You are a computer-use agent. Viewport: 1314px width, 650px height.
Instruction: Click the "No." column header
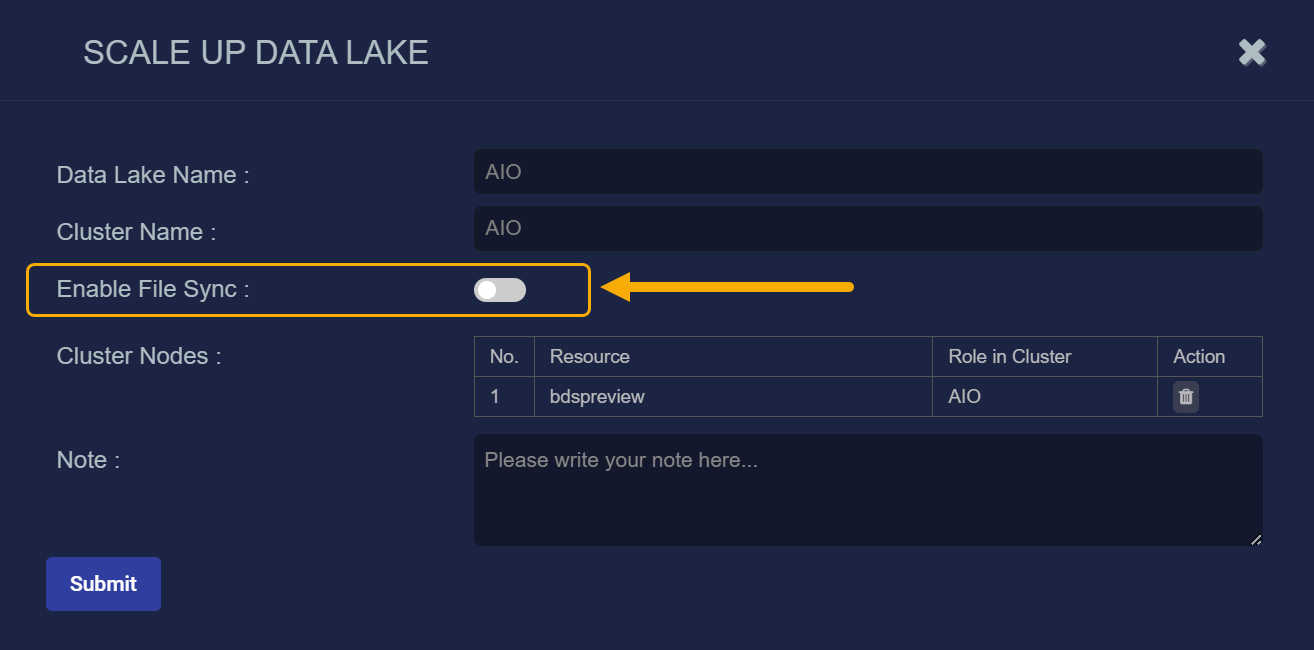pyautogui.click(x=504, y=357)
